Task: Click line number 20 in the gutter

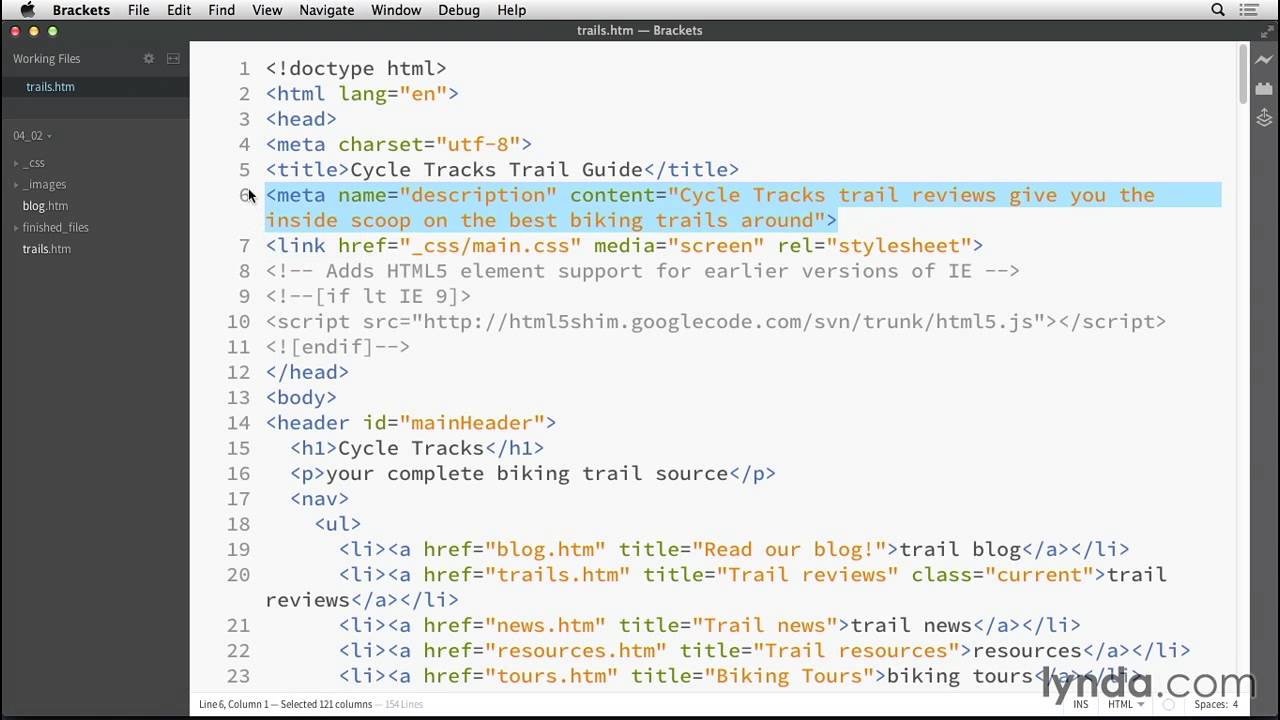Action: coord(238,575)
